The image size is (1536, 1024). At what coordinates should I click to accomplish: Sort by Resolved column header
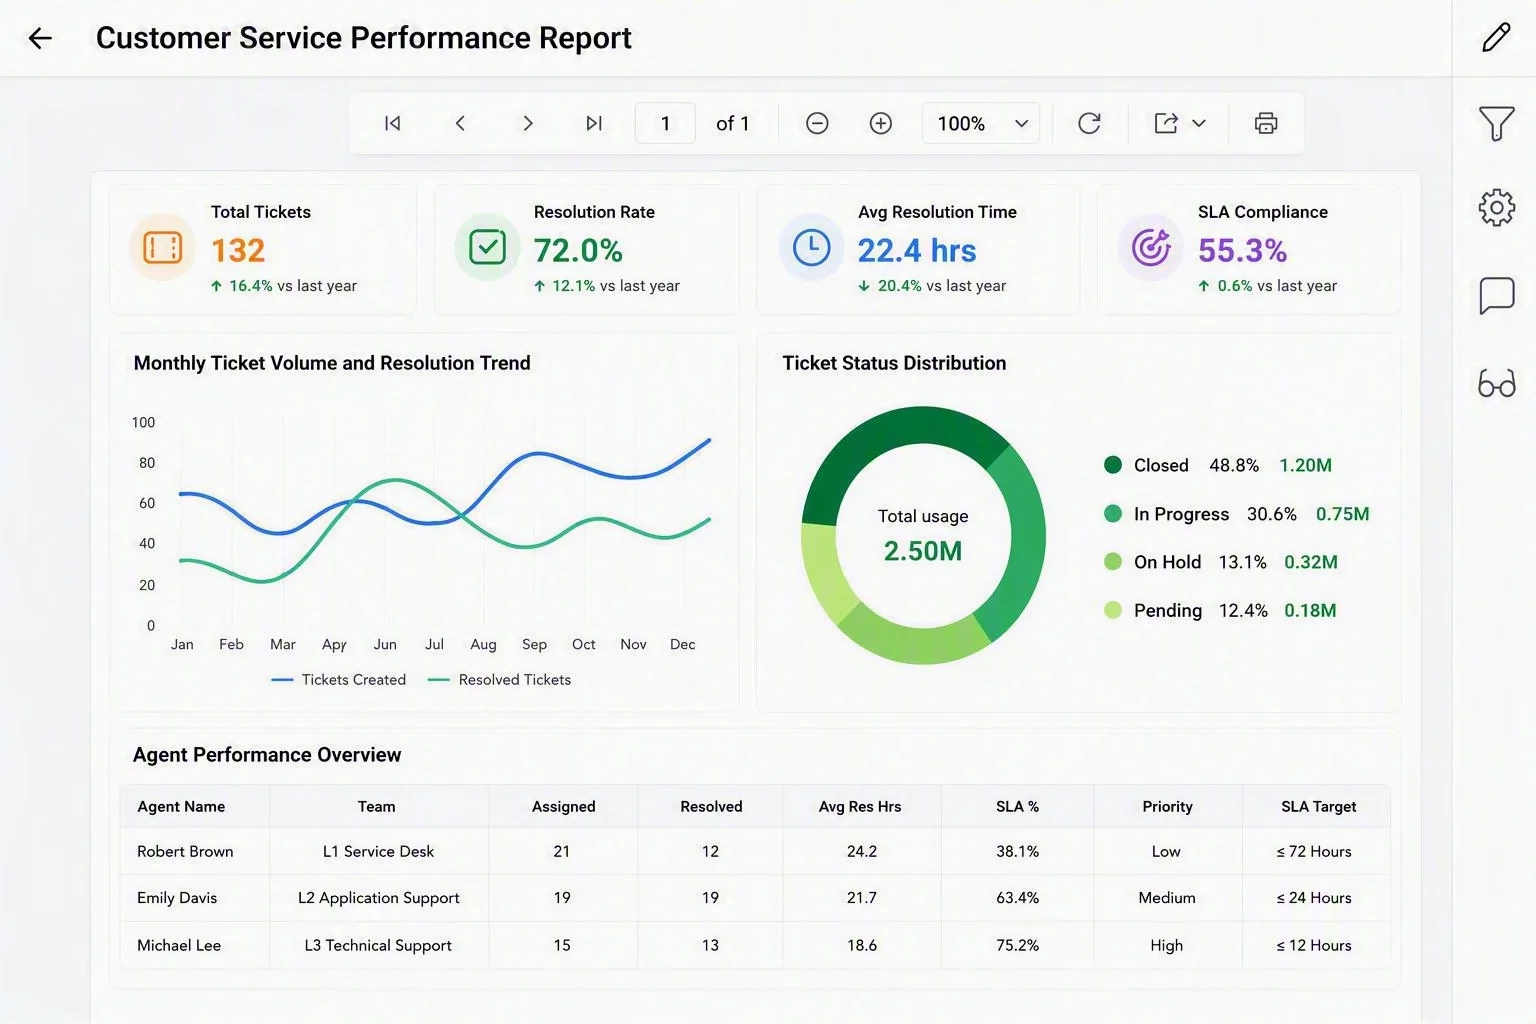coord(711,806)
